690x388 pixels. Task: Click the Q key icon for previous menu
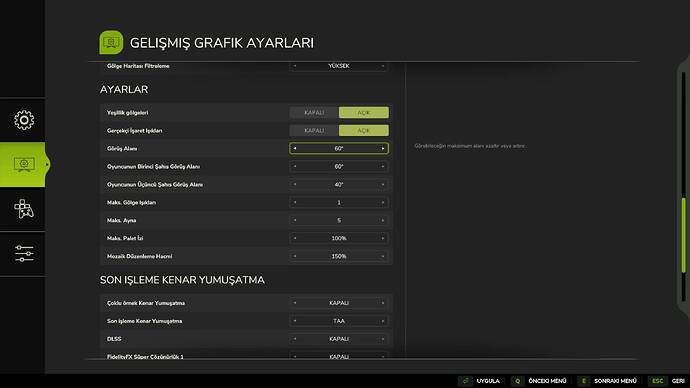tap(518, 381)
